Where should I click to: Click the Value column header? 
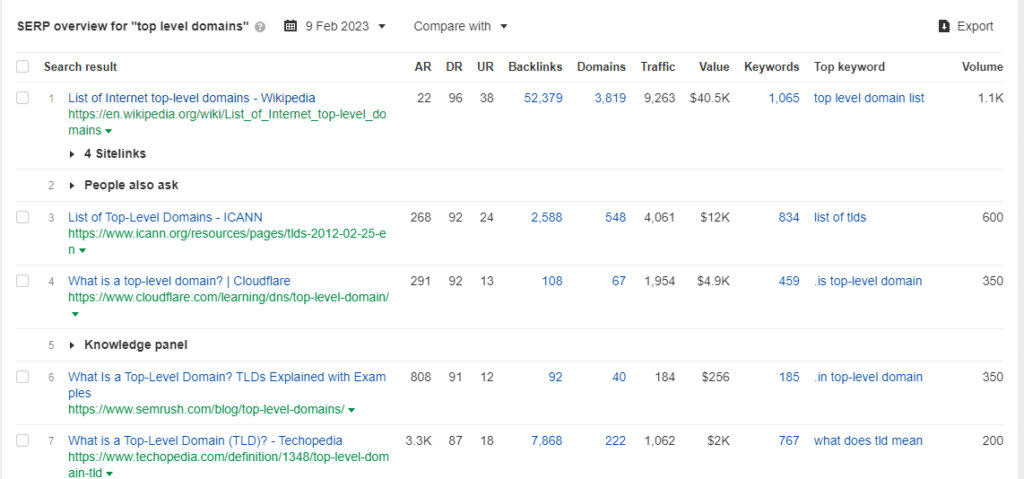[x=714, y=67]
